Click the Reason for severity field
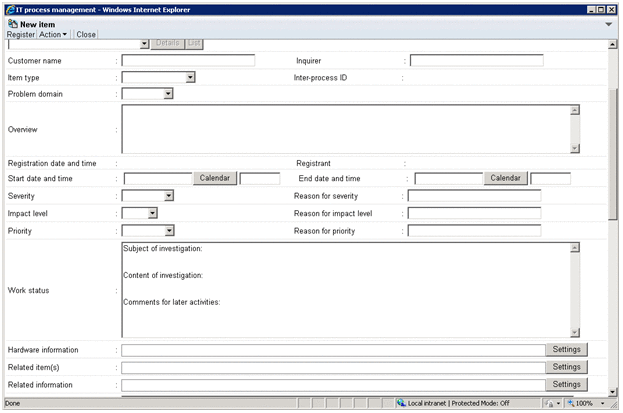Image resolution: width=623 pixels, height=413 pixels. (x=474, y=196)
